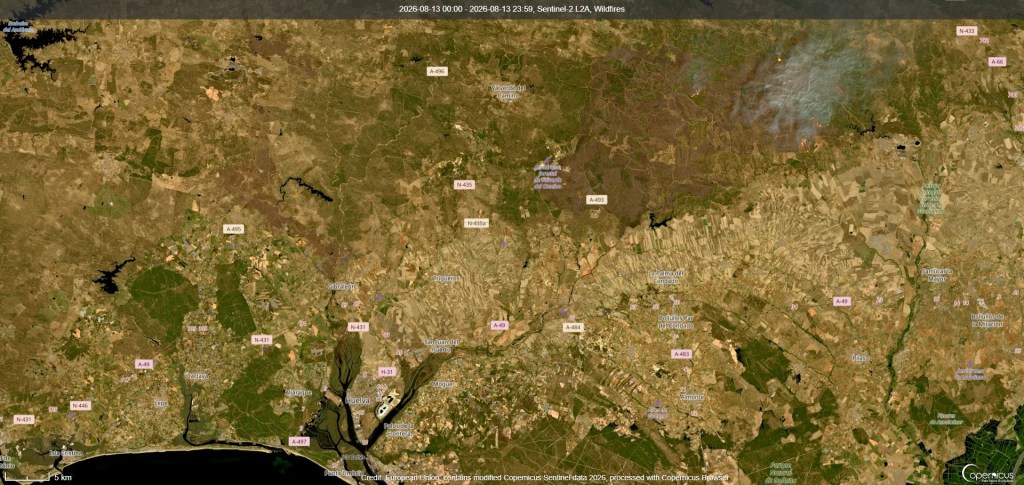Click the N-446 road shield
Screen dimensions: 1024x485
(80, 405)
